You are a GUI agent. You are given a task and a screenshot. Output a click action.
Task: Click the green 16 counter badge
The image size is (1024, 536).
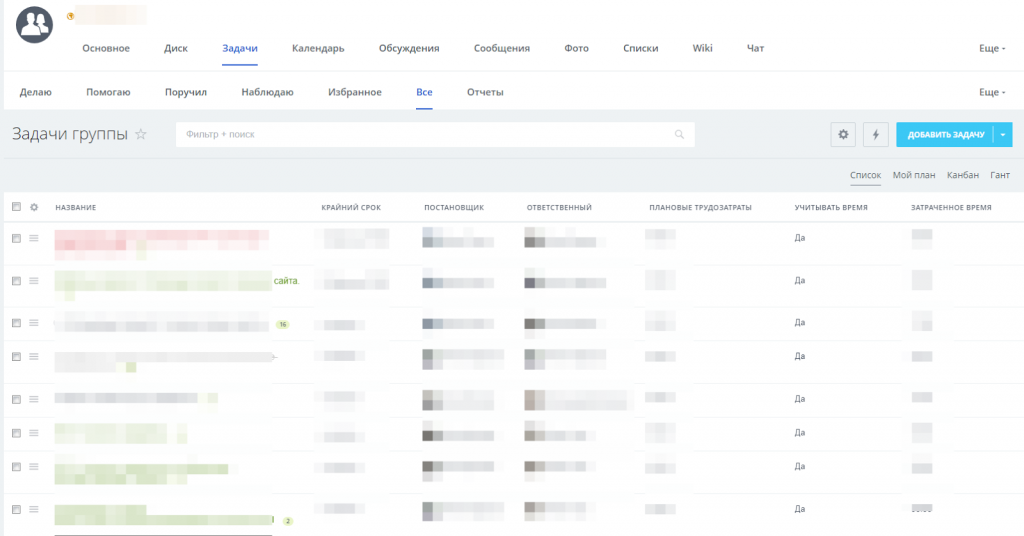point(283,324)
